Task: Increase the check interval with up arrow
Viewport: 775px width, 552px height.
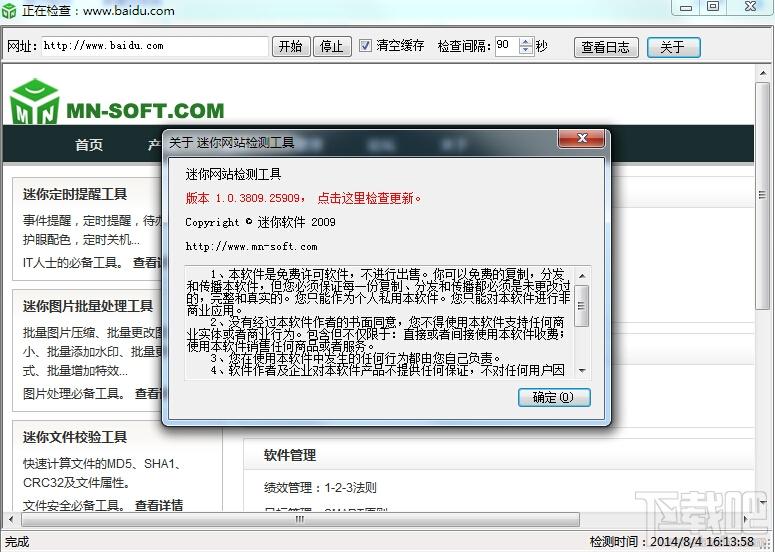Action: [526, 42]
